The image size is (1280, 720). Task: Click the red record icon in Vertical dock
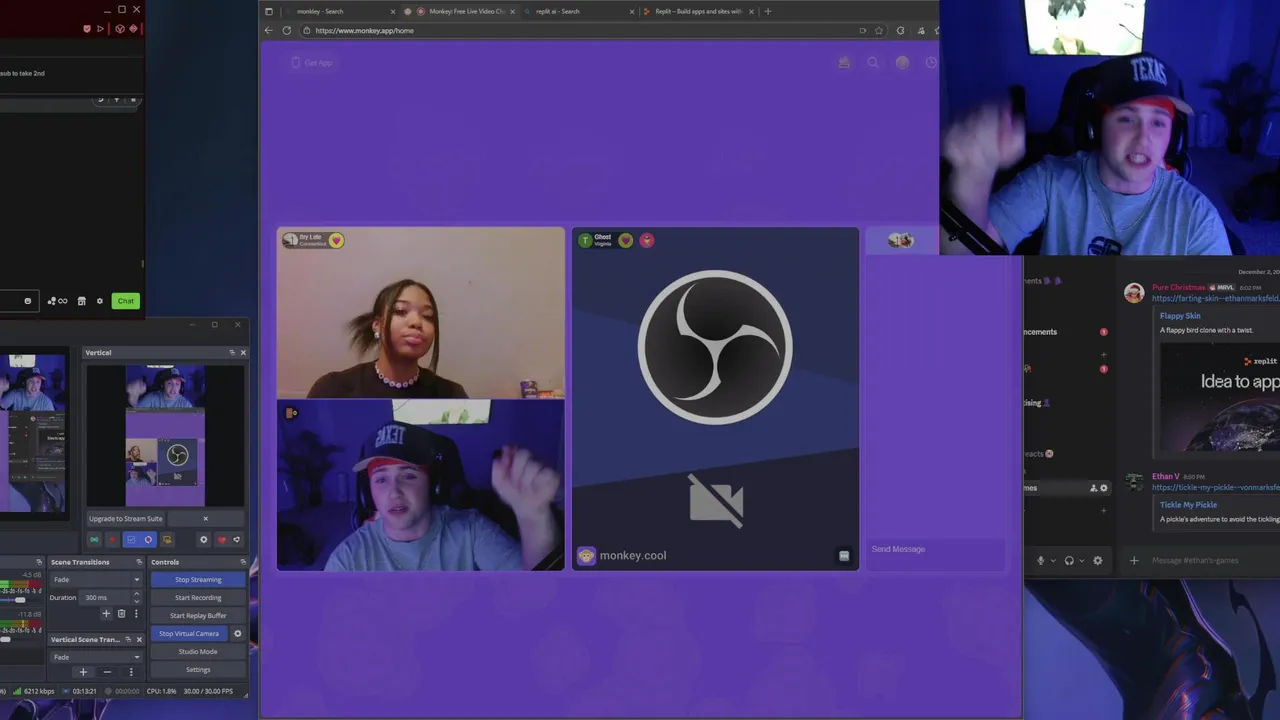(x=112, y=540)
